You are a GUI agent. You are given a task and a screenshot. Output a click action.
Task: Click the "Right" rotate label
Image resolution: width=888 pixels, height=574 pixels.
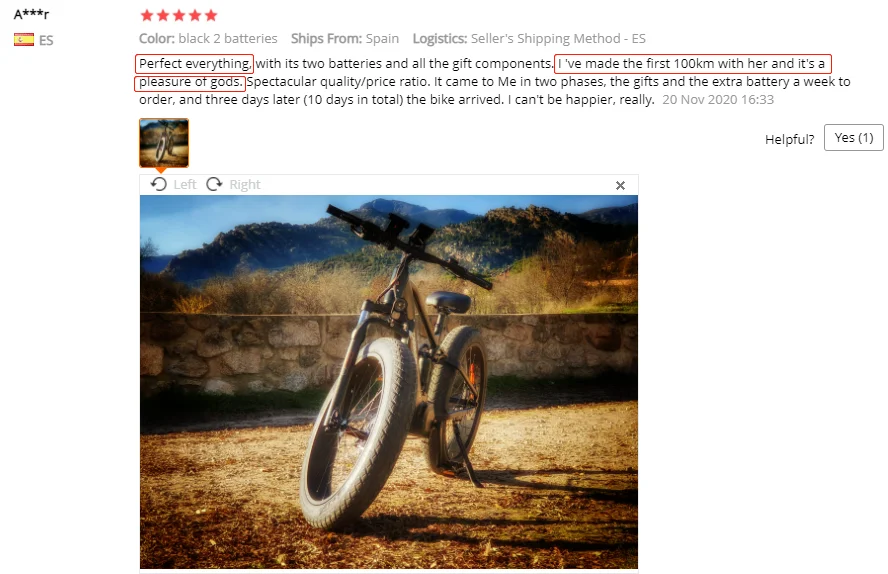pyautogui.click(x=245, y=185)
